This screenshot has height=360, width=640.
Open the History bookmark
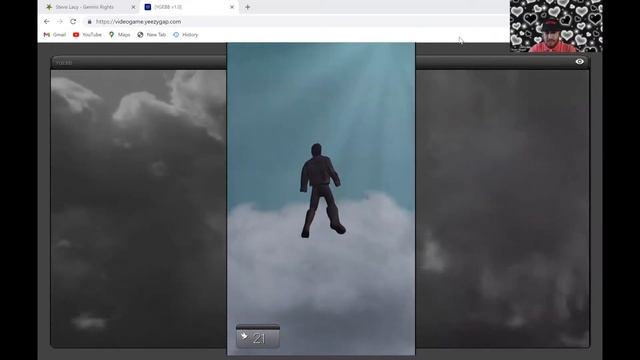(186, 35)
